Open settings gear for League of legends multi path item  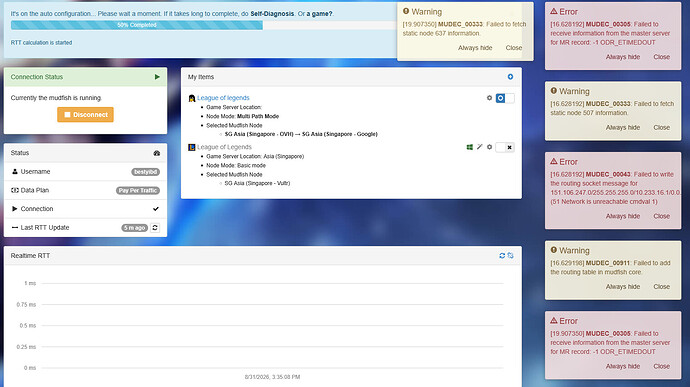[x=489, y=98]
